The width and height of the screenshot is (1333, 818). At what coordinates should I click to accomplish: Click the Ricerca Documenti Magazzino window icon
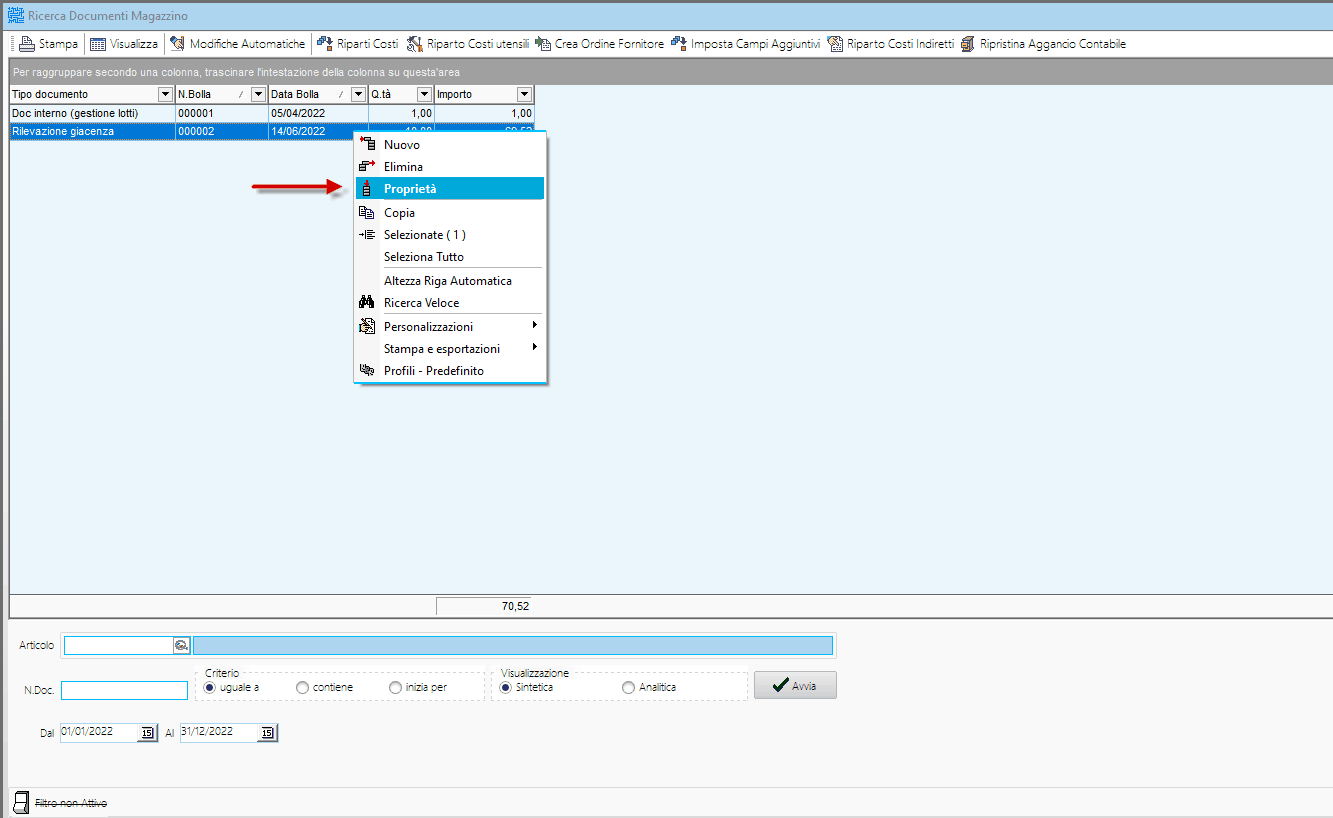coord(15,16)
